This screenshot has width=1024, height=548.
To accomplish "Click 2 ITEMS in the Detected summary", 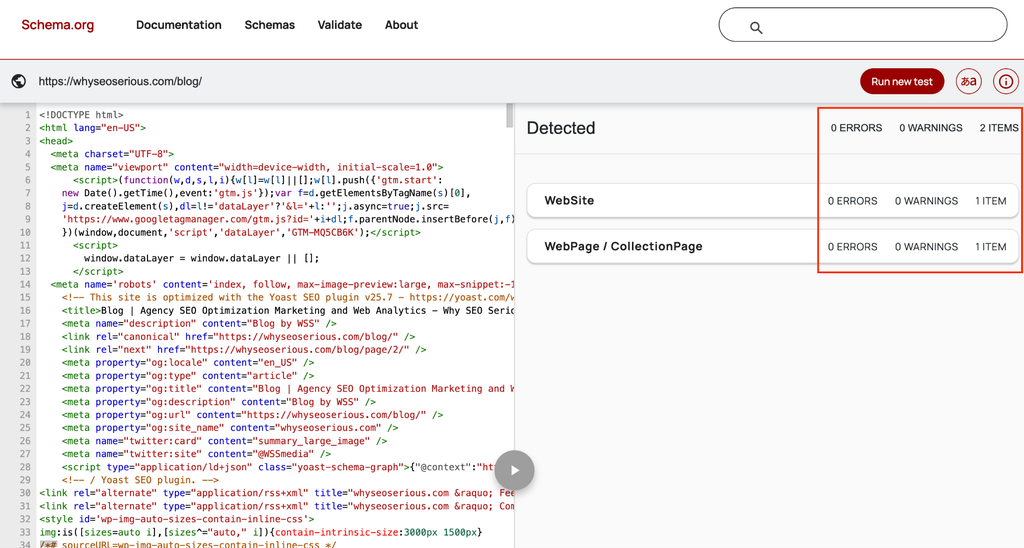I will [x=999, y=128].
